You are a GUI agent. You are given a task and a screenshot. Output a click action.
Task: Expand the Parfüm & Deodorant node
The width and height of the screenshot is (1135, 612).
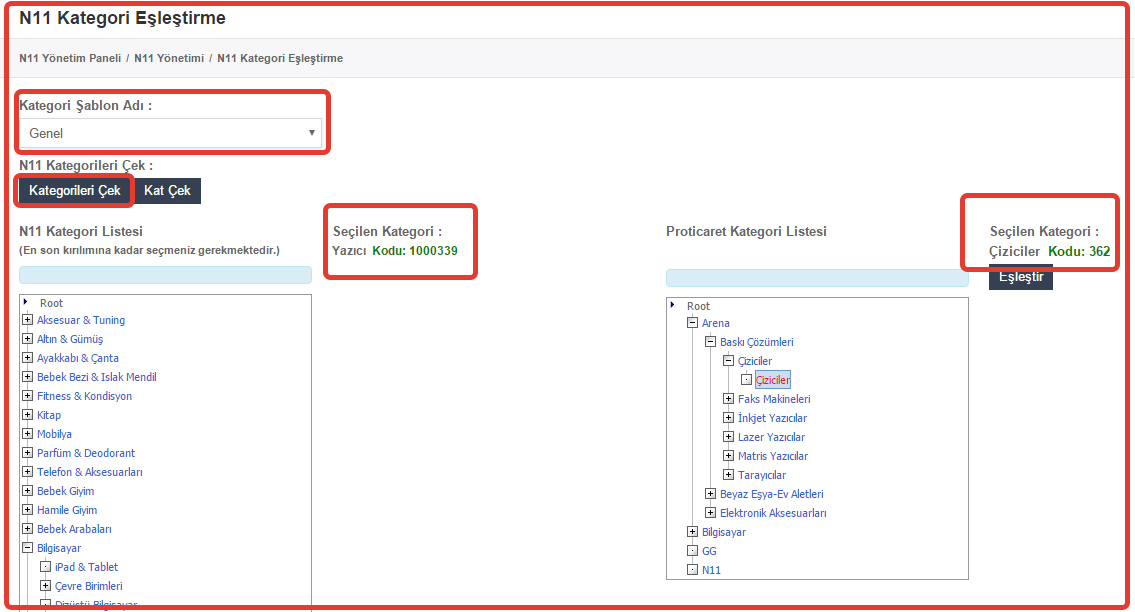28,453
